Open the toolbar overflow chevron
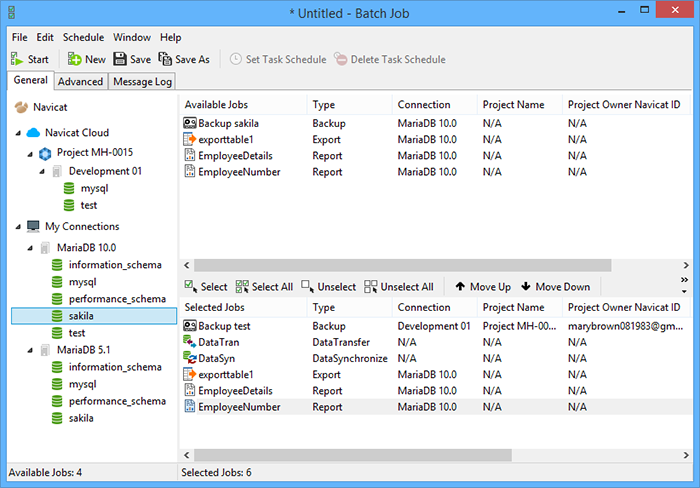The image size is (700, 488). (684, 280)
